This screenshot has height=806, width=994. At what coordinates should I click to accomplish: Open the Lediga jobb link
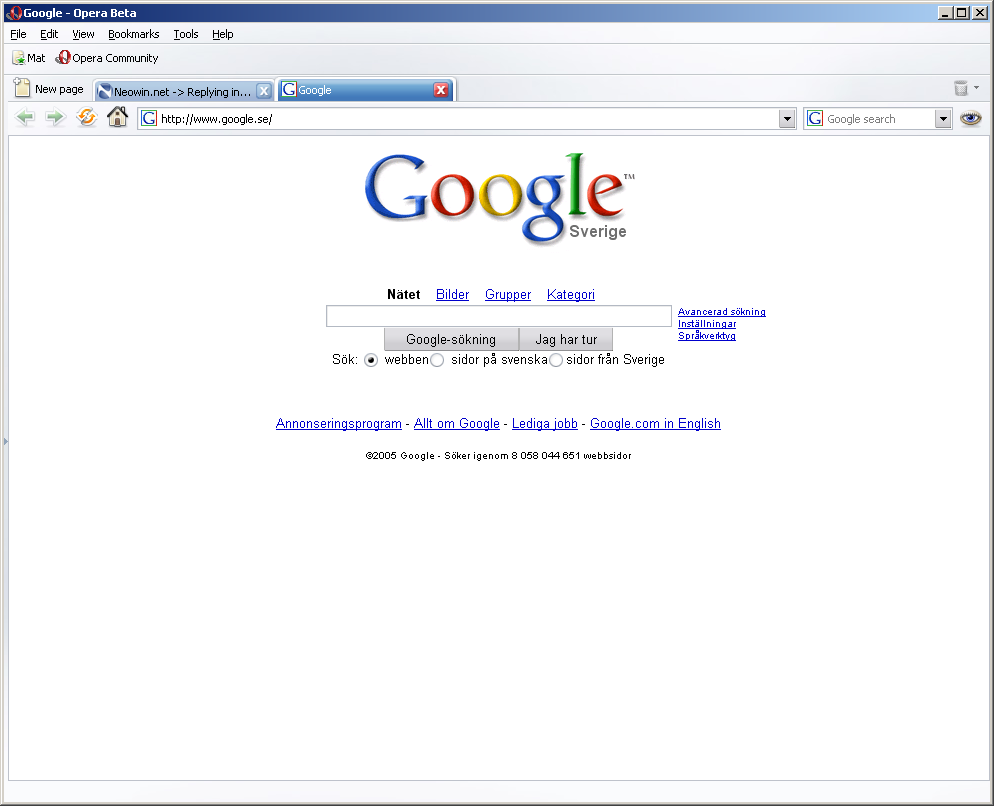coord(545,424)
